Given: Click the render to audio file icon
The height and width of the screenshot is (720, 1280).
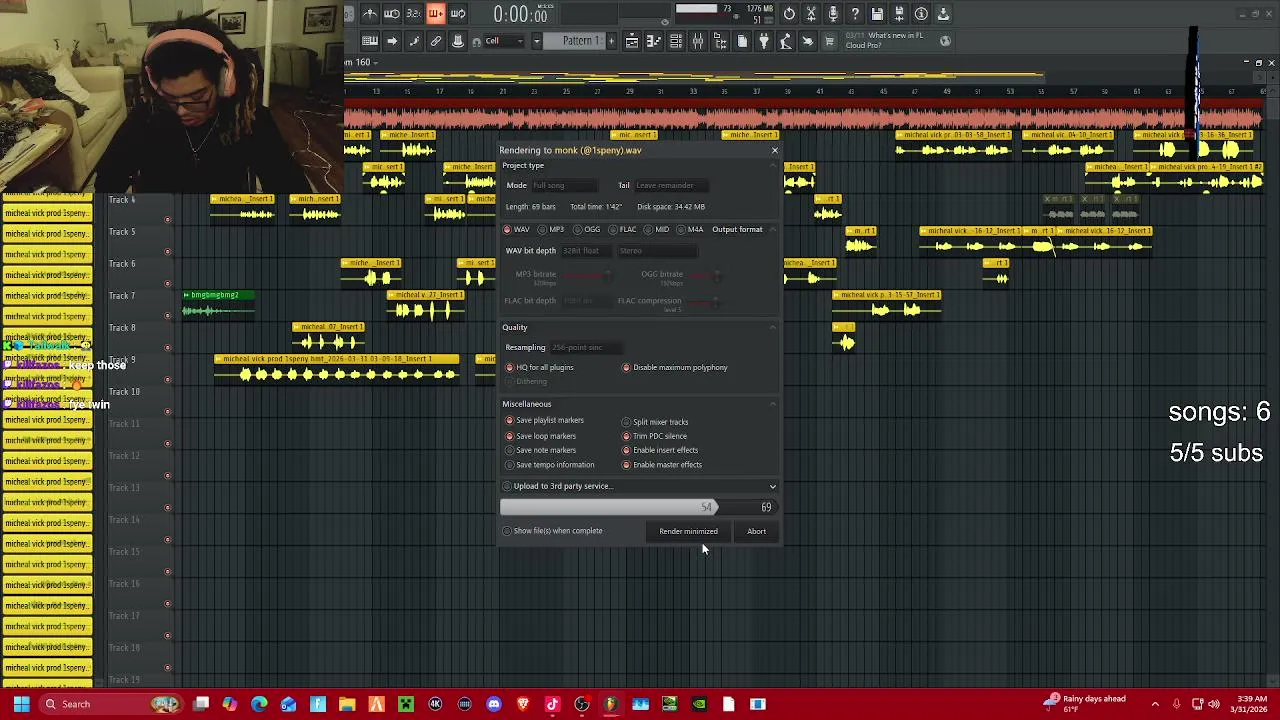Looking at the screenshot, I should click(x=899, y=14).
